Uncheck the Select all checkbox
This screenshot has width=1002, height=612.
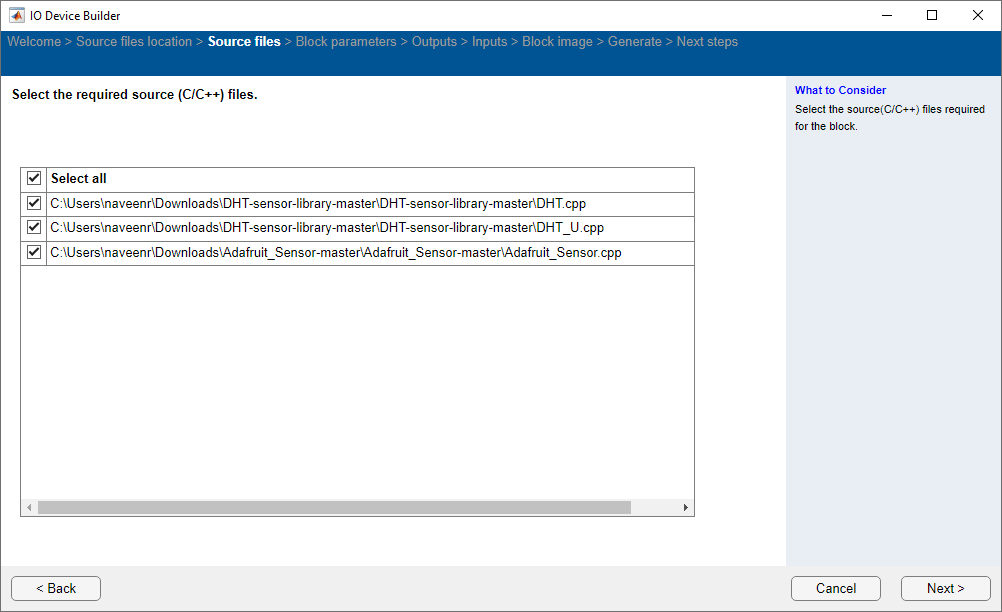34,178
